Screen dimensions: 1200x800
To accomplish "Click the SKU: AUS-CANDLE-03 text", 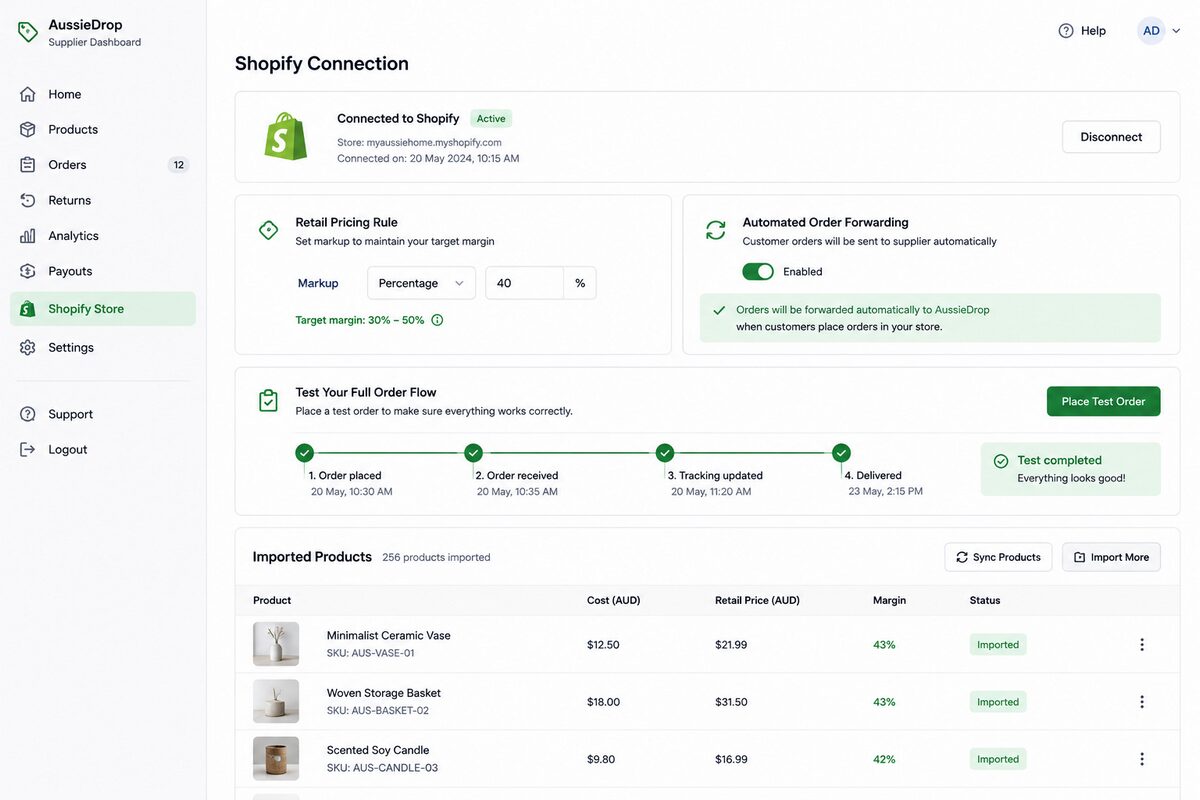I will pos(382,768).
